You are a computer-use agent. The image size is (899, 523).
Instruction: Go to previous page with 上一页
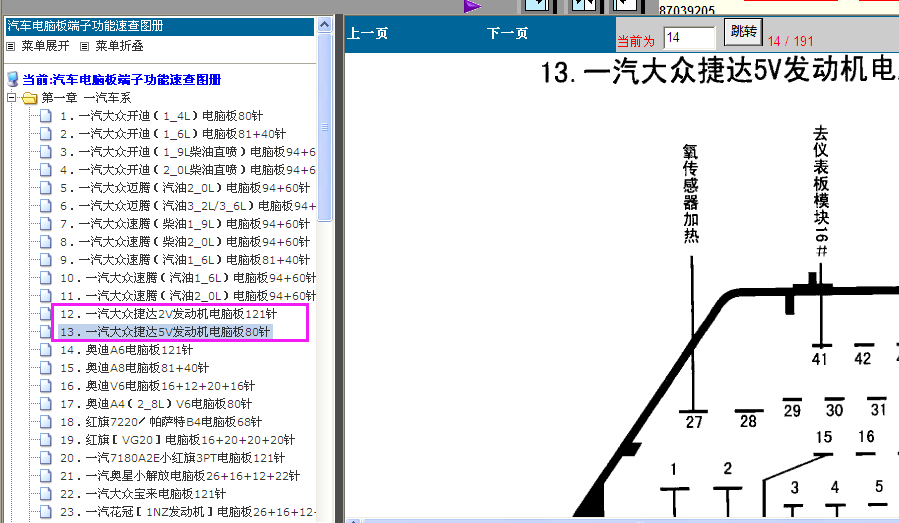pyautogui.click(x=368, y=33)
